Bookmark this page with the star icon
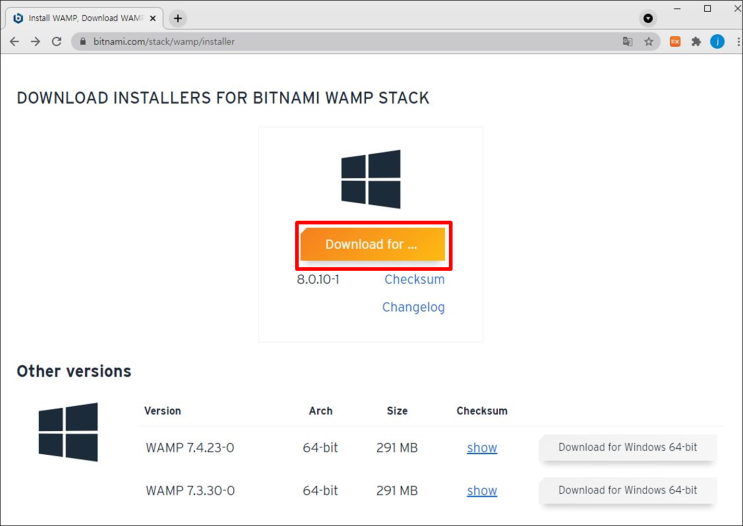The height and width of the screenshot is (526, 743). pos(649,42)
